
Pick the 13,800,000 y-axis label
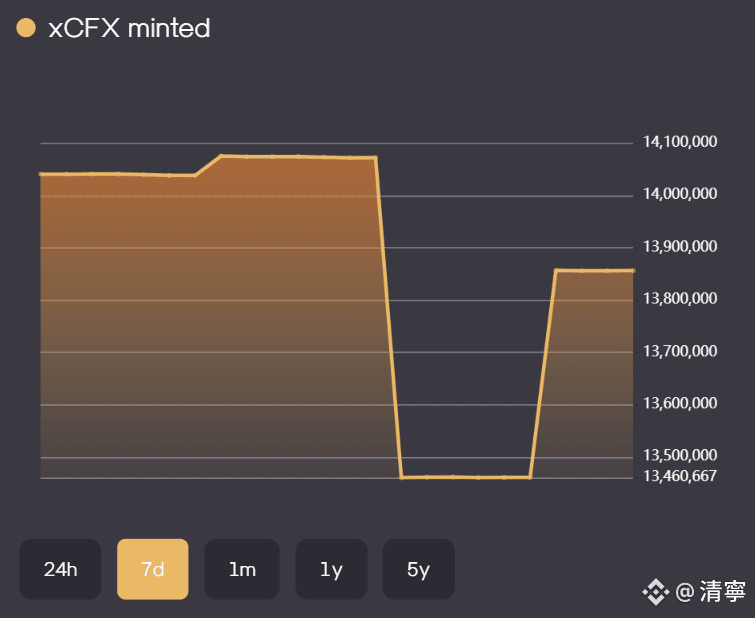680,299
